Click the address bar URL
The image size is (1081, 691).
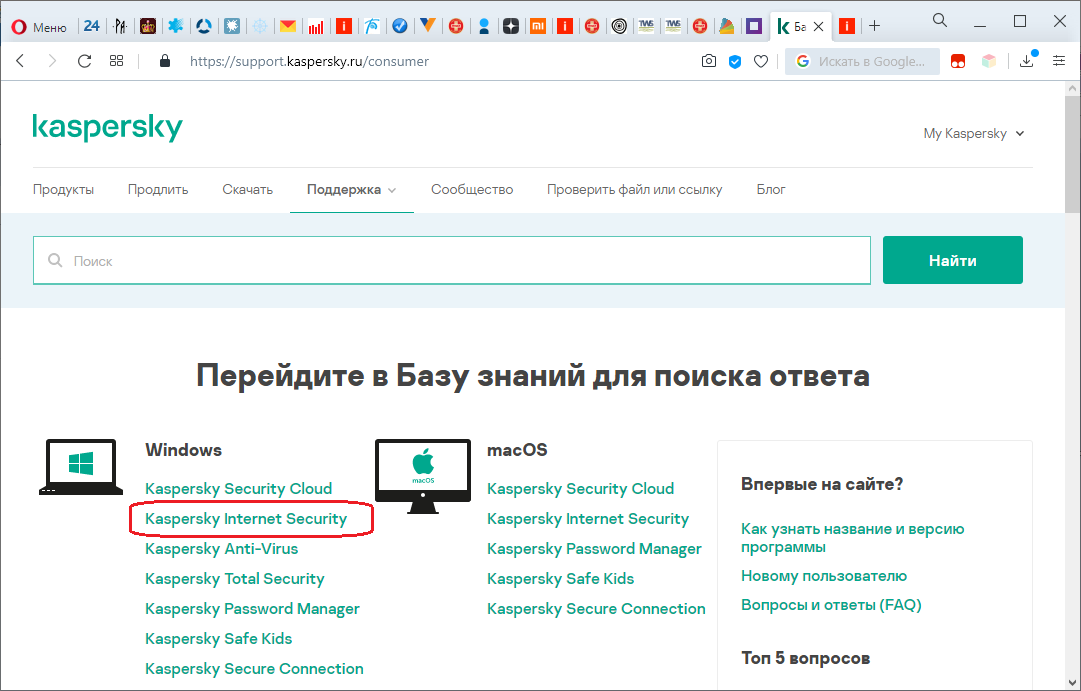click(309, 61)
